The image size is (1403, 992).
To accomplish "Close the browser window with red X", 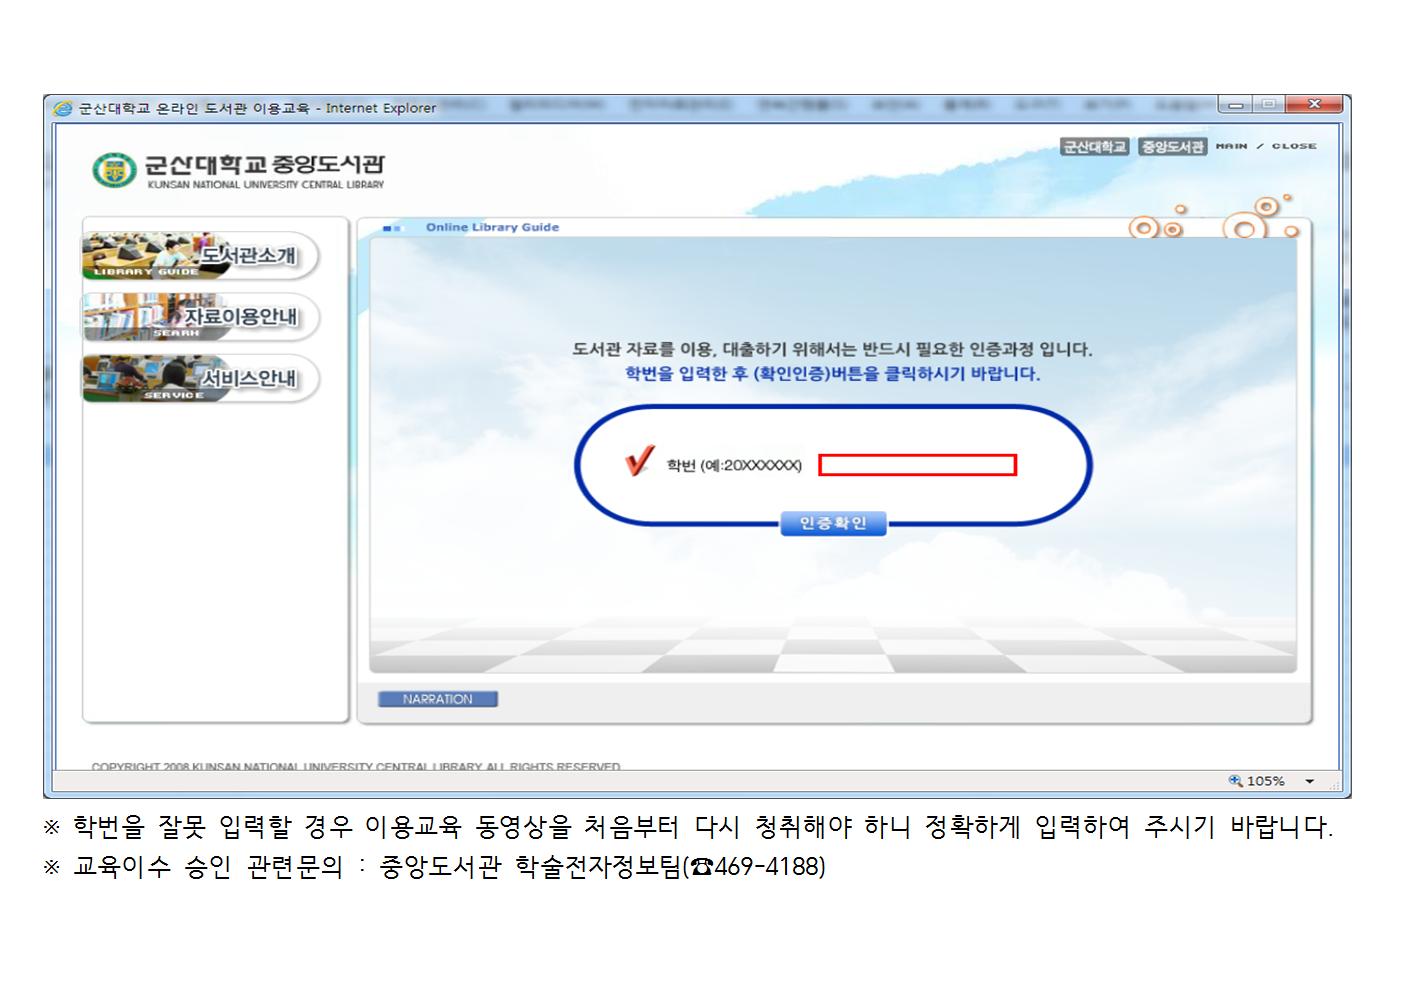I will pos(1314,105).
